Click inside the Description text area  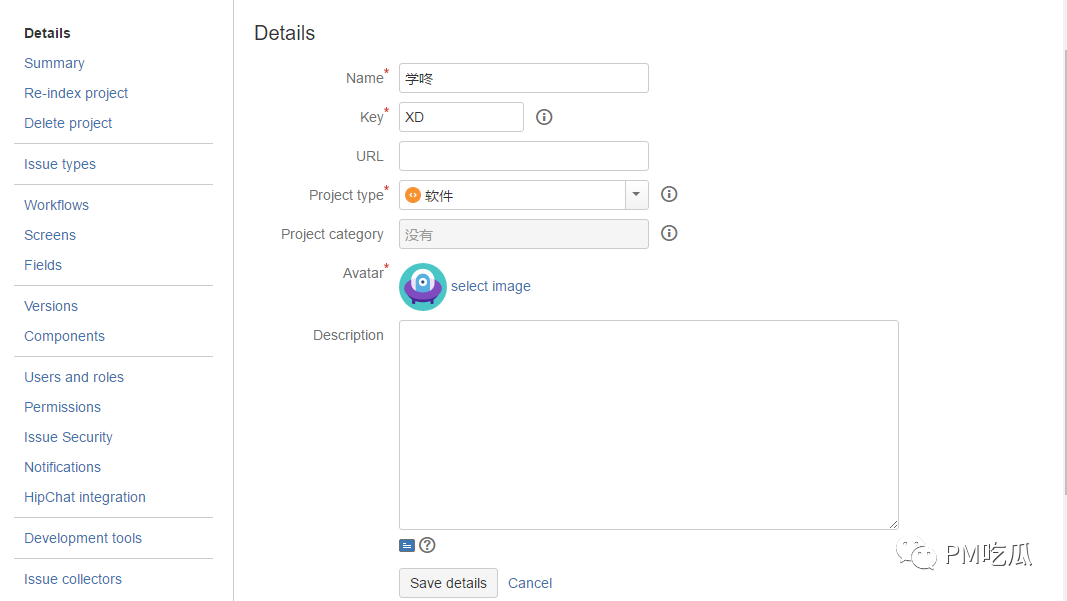(x=648, y=424)
